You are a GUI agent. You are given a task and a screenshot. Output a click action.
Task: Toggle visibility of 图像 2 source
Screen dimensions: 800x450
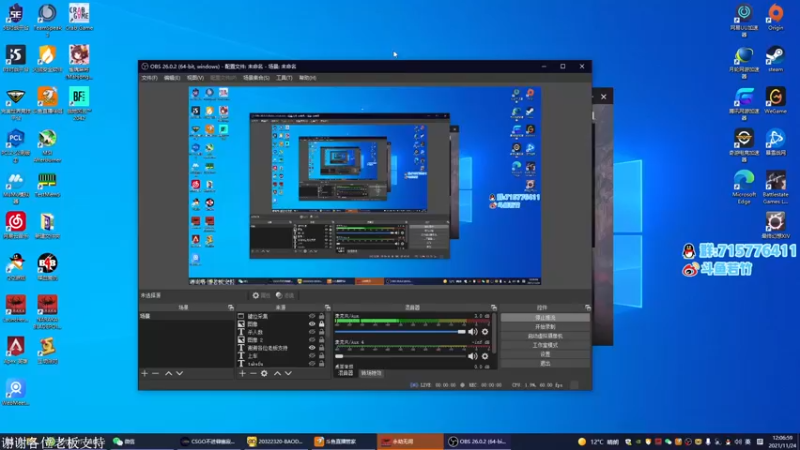(312, 340)
